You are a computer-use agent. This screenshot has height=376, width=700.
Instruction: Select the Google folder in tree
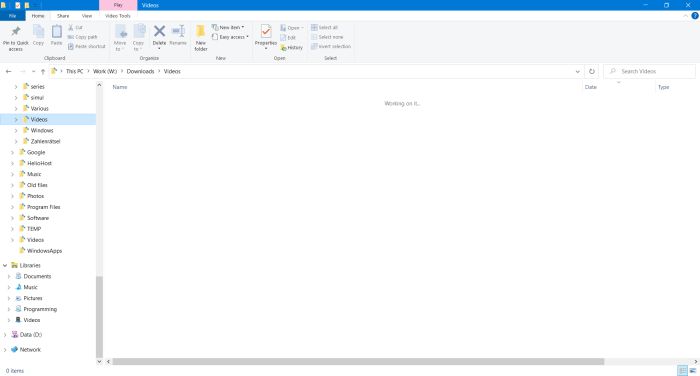[36, 152]
